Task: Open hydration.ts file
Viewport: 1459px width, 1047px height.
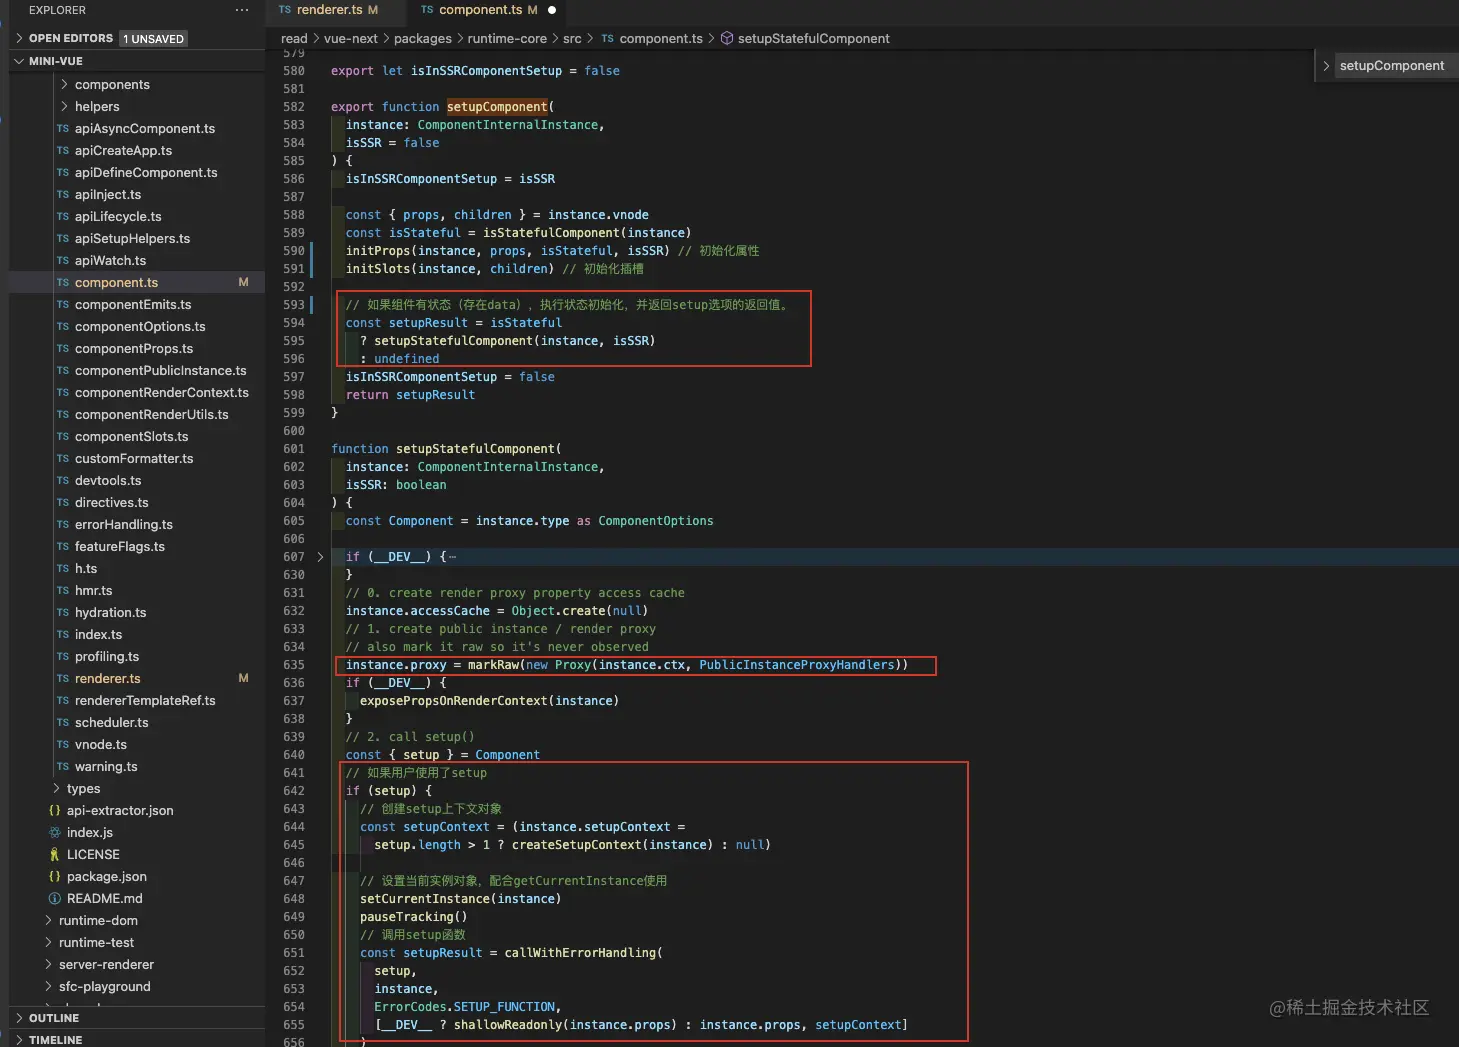Action: pyautogui.click(x=111, y=613)
